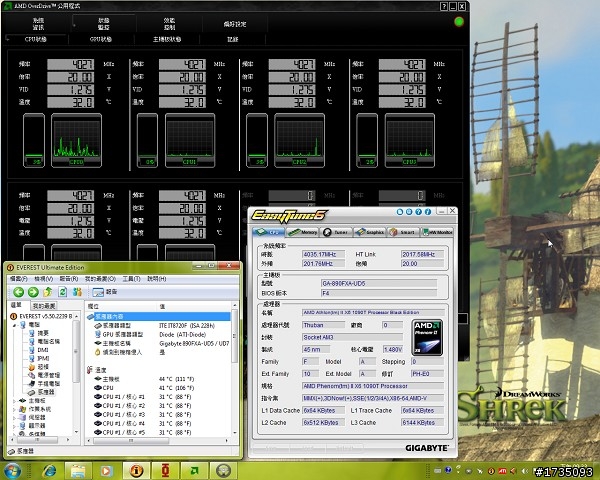
Task: Click the 4035.17MHz clock field in EasyTune6
Action: click(x=323, y=254)
